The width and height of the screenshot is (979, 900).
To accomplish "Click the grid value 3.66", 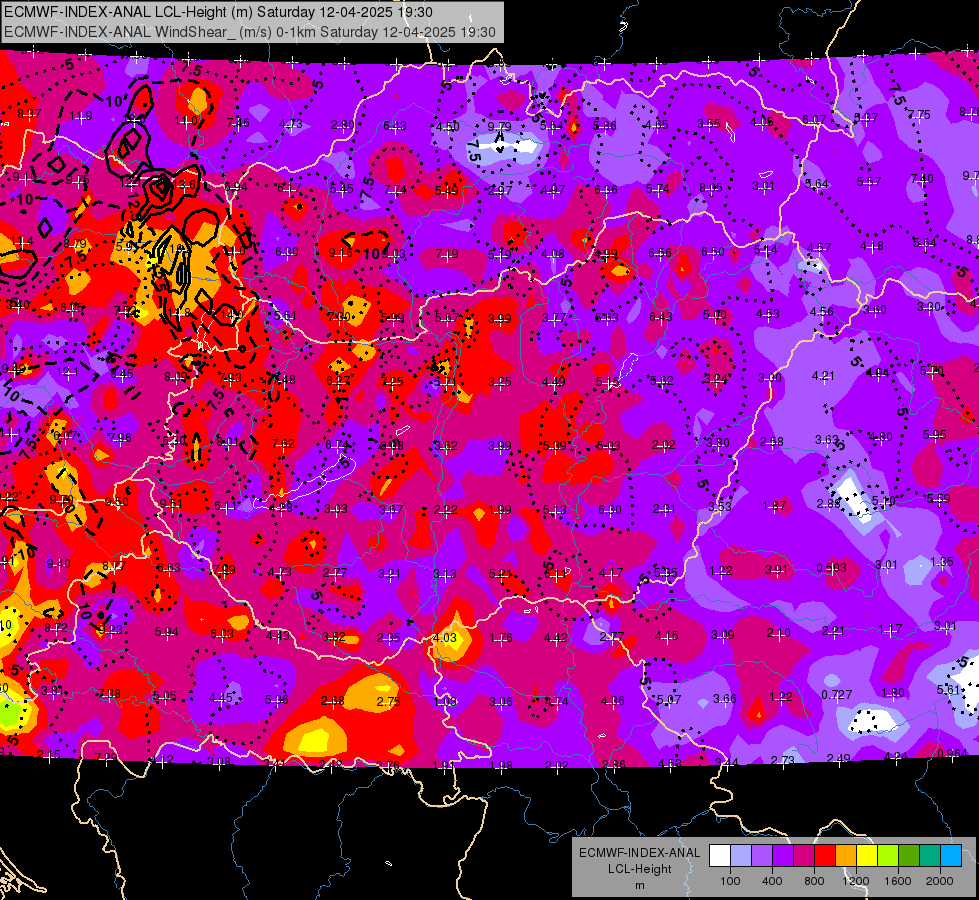I will click(x=725, y=698).
